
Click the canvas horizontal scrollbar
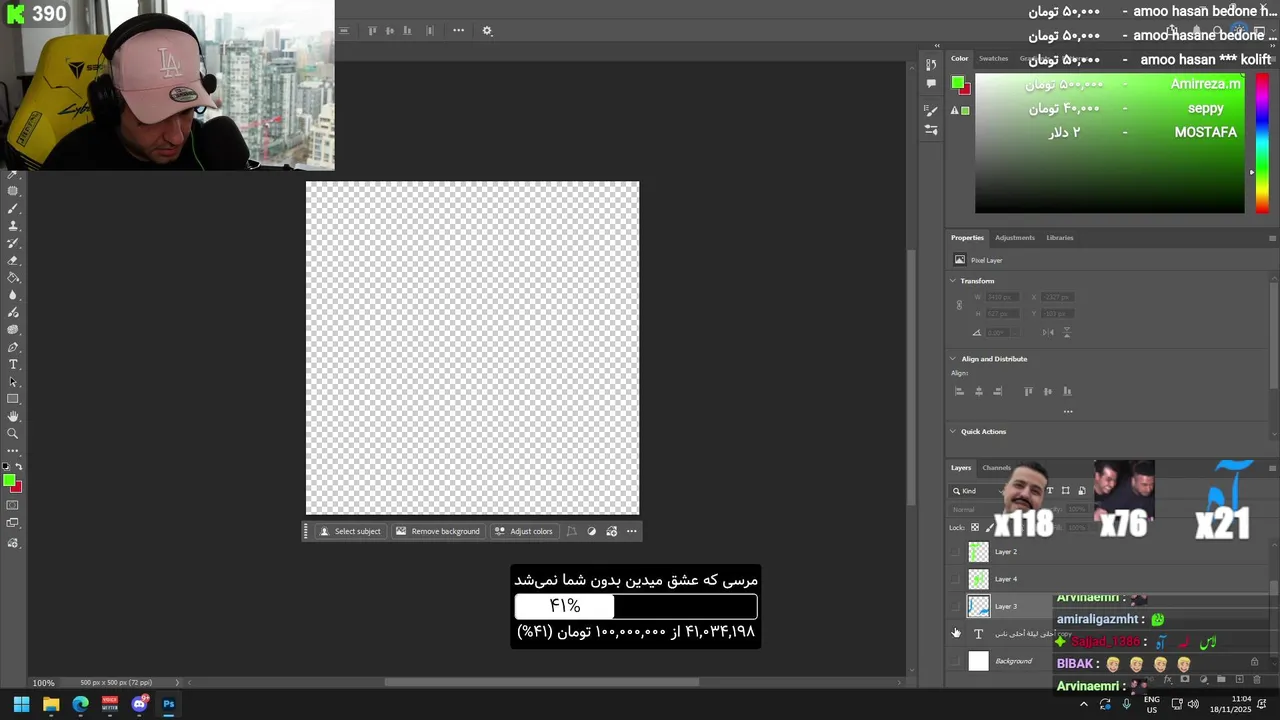[542, 683]
